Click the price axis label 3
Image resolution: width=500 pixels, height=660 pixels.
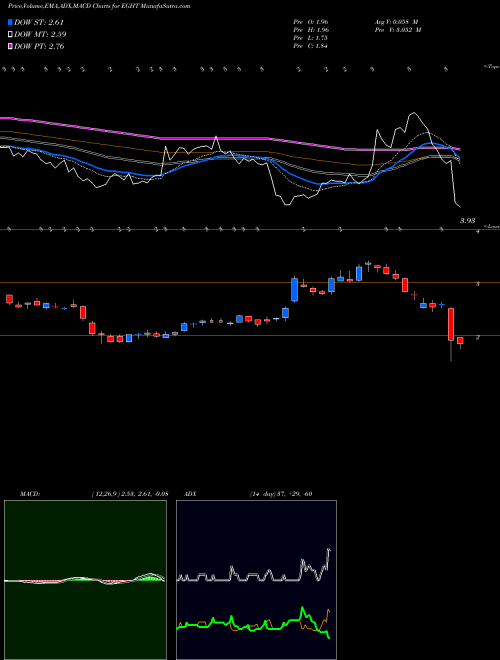(478, 284)
